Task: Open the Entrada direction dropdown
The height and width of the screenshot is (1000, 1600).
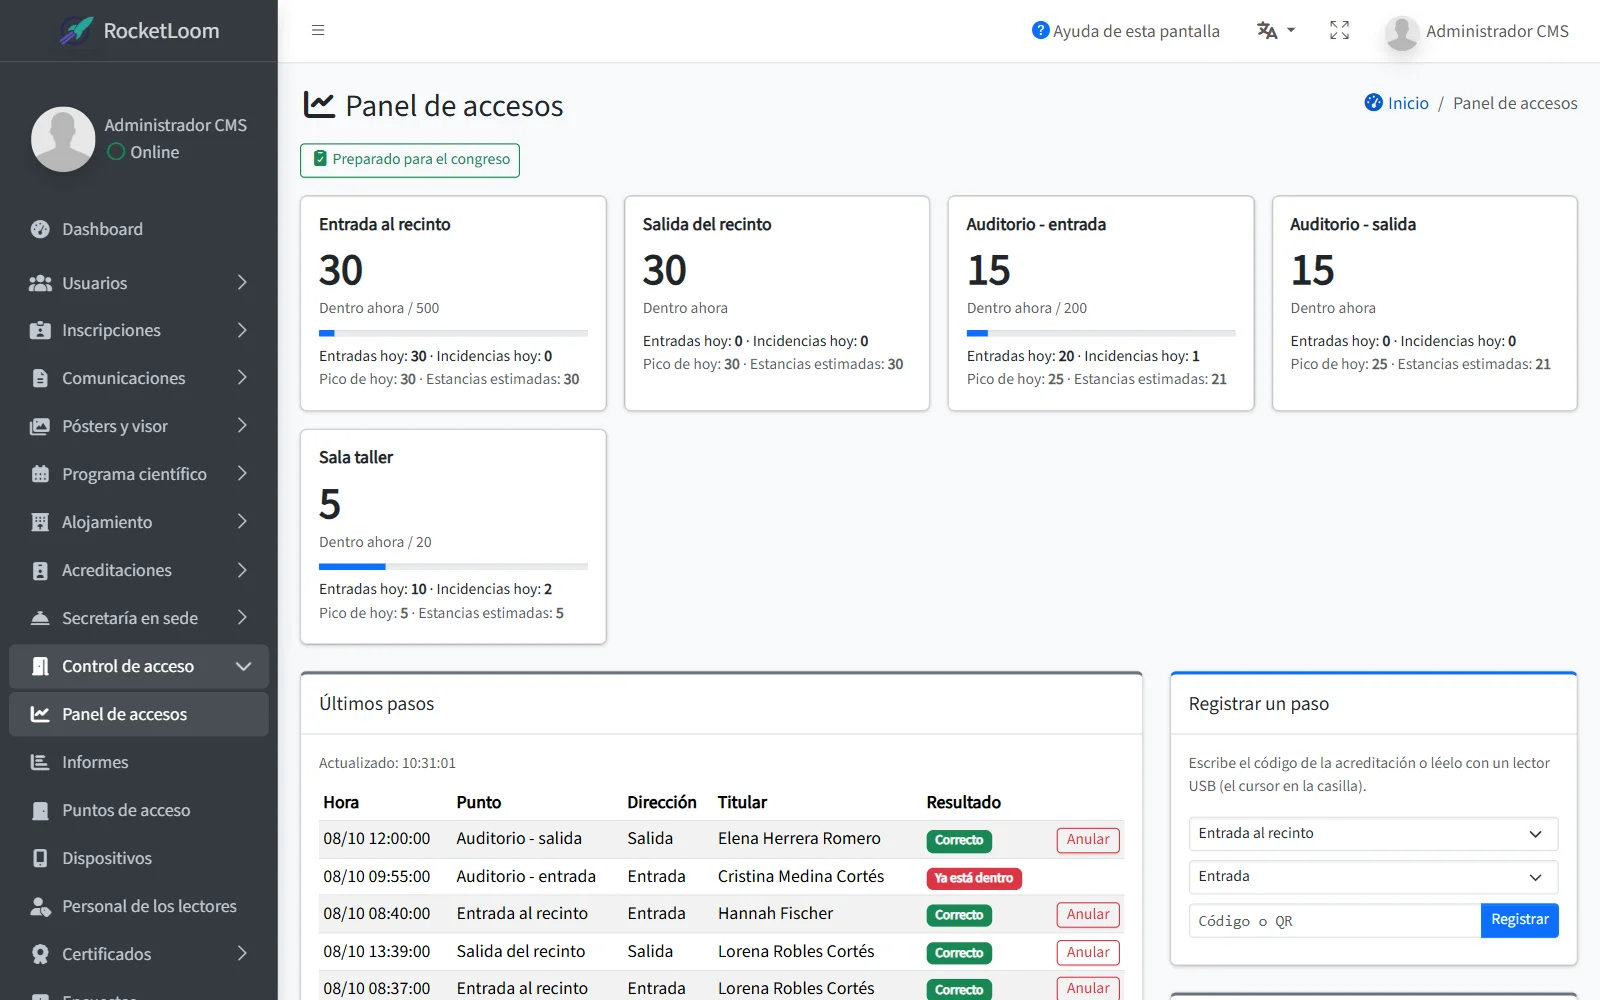Action: click(1373, 876)
